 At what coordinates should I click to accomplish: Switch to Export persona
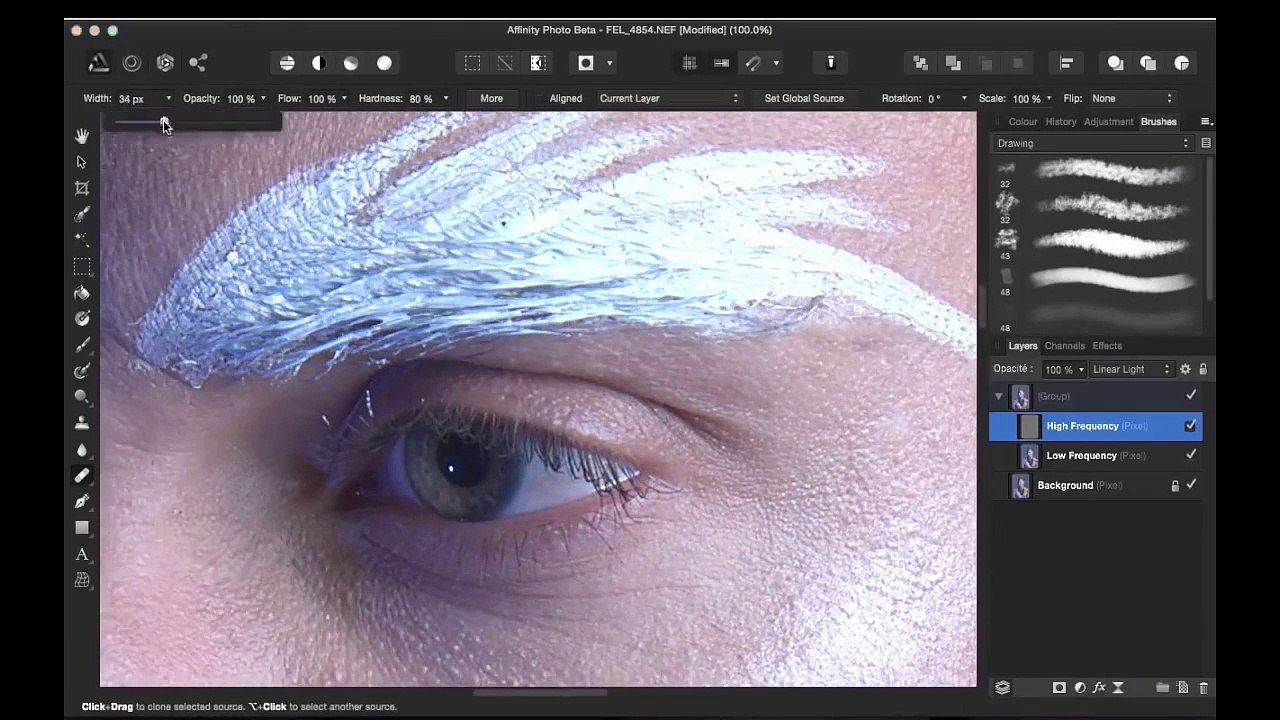click(198, 63)
